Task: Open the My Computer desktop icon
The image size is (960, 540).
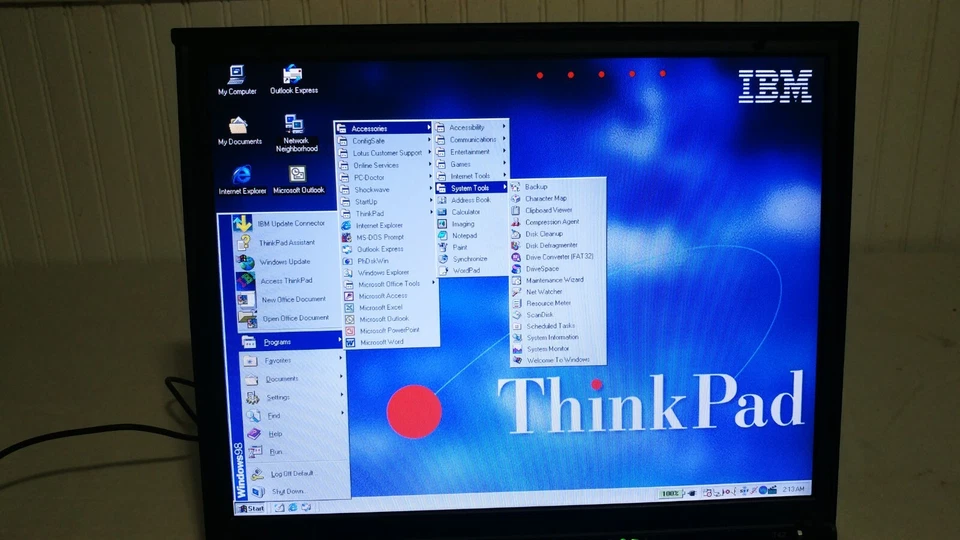Action: click(x=237, y=80)
